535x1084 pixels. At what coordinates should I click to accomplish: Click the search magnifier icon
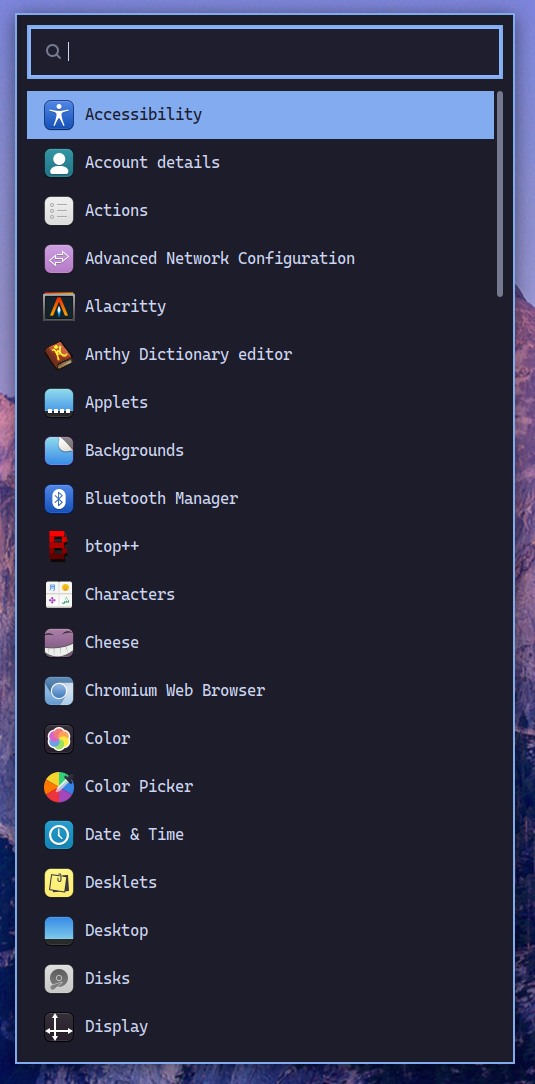[x=53, y=51]
